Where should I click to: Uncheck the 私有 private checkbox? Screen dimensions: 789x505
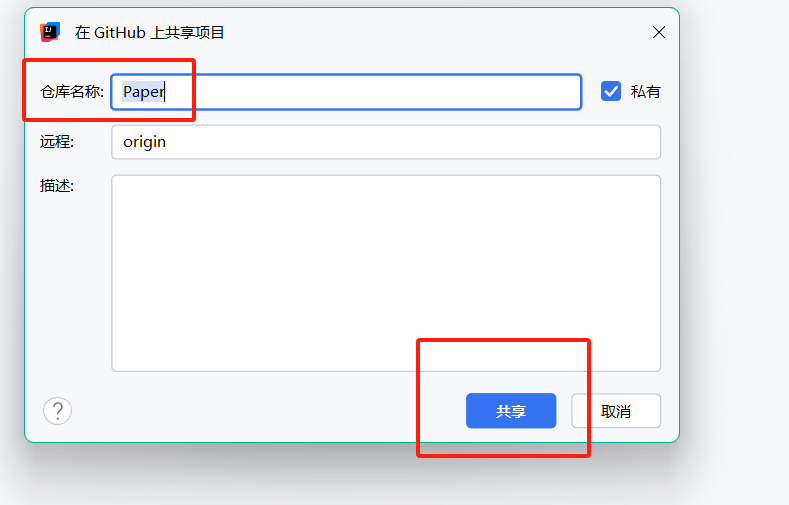[x=611, y=92]
